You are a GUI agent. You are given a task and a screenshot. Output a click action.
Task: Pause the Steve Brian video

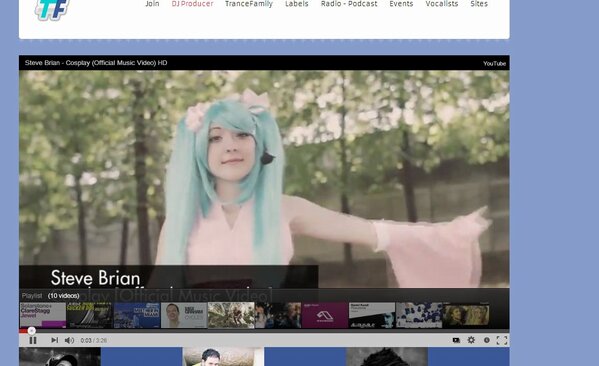pyautogui.click(x=33, y=340)
